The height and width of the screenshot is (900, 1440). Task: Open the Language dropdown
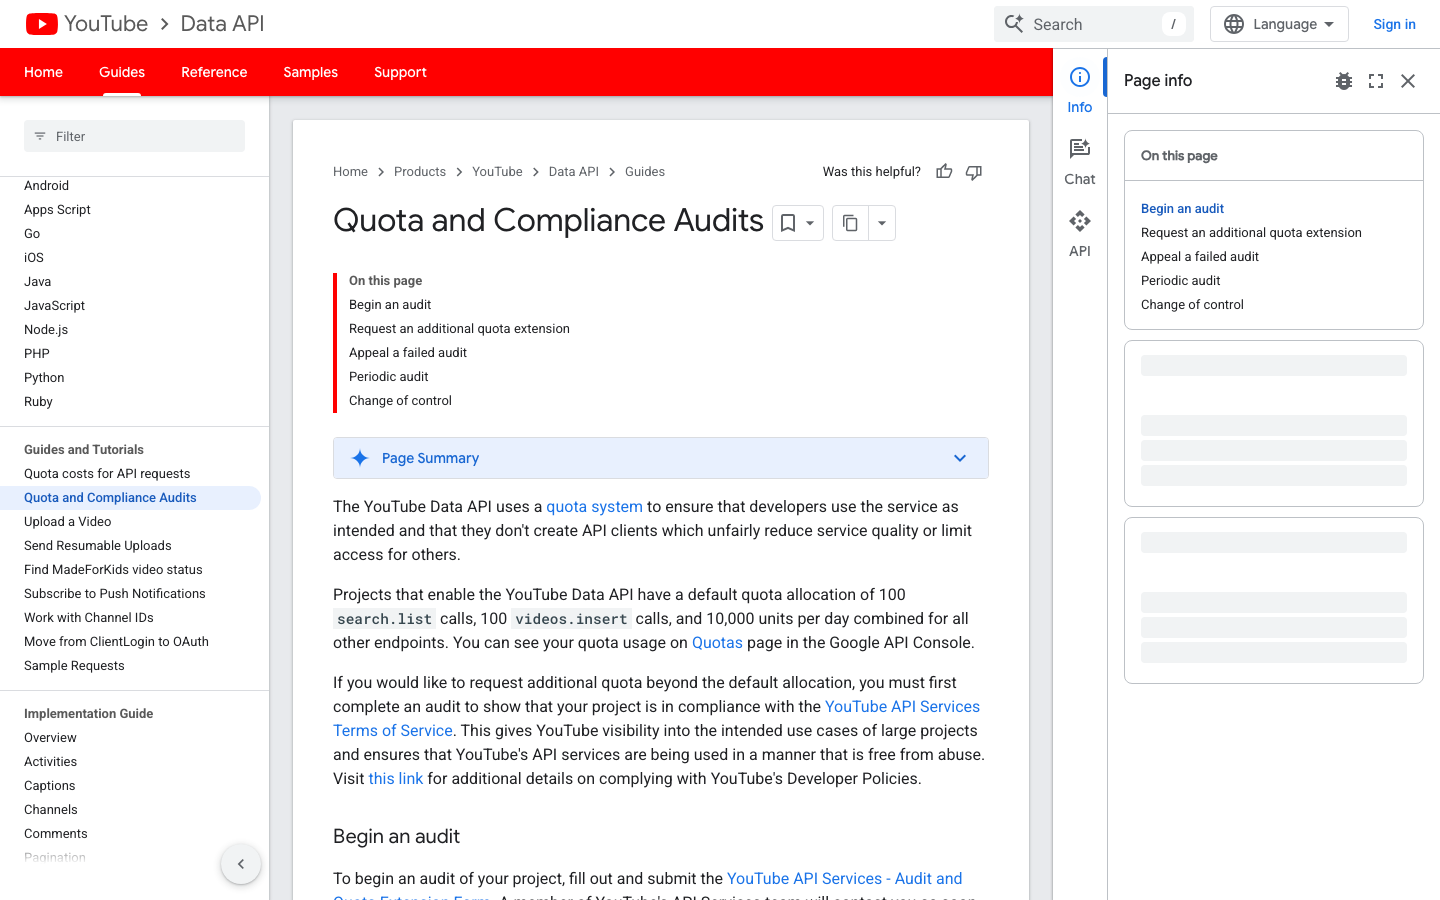pos(1279,24)
